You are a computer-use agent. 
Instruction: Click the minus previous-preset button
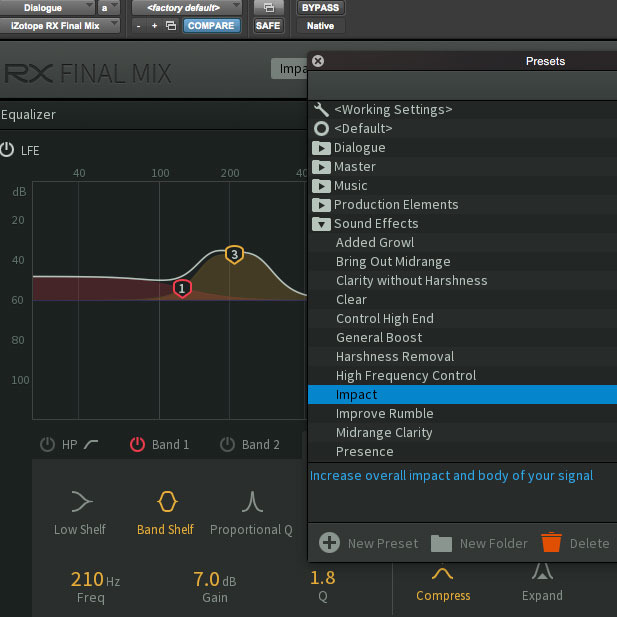pyautogui.click(x=139, y=26)
